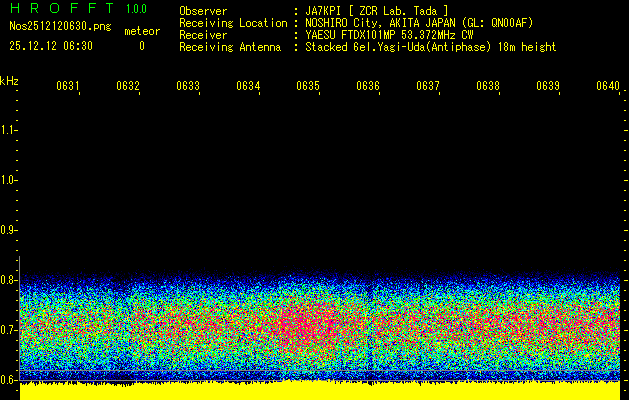Click the 0631 time marker
This screenshot has width=629, height=400.
pyautogui.click(x=67, y=86)
